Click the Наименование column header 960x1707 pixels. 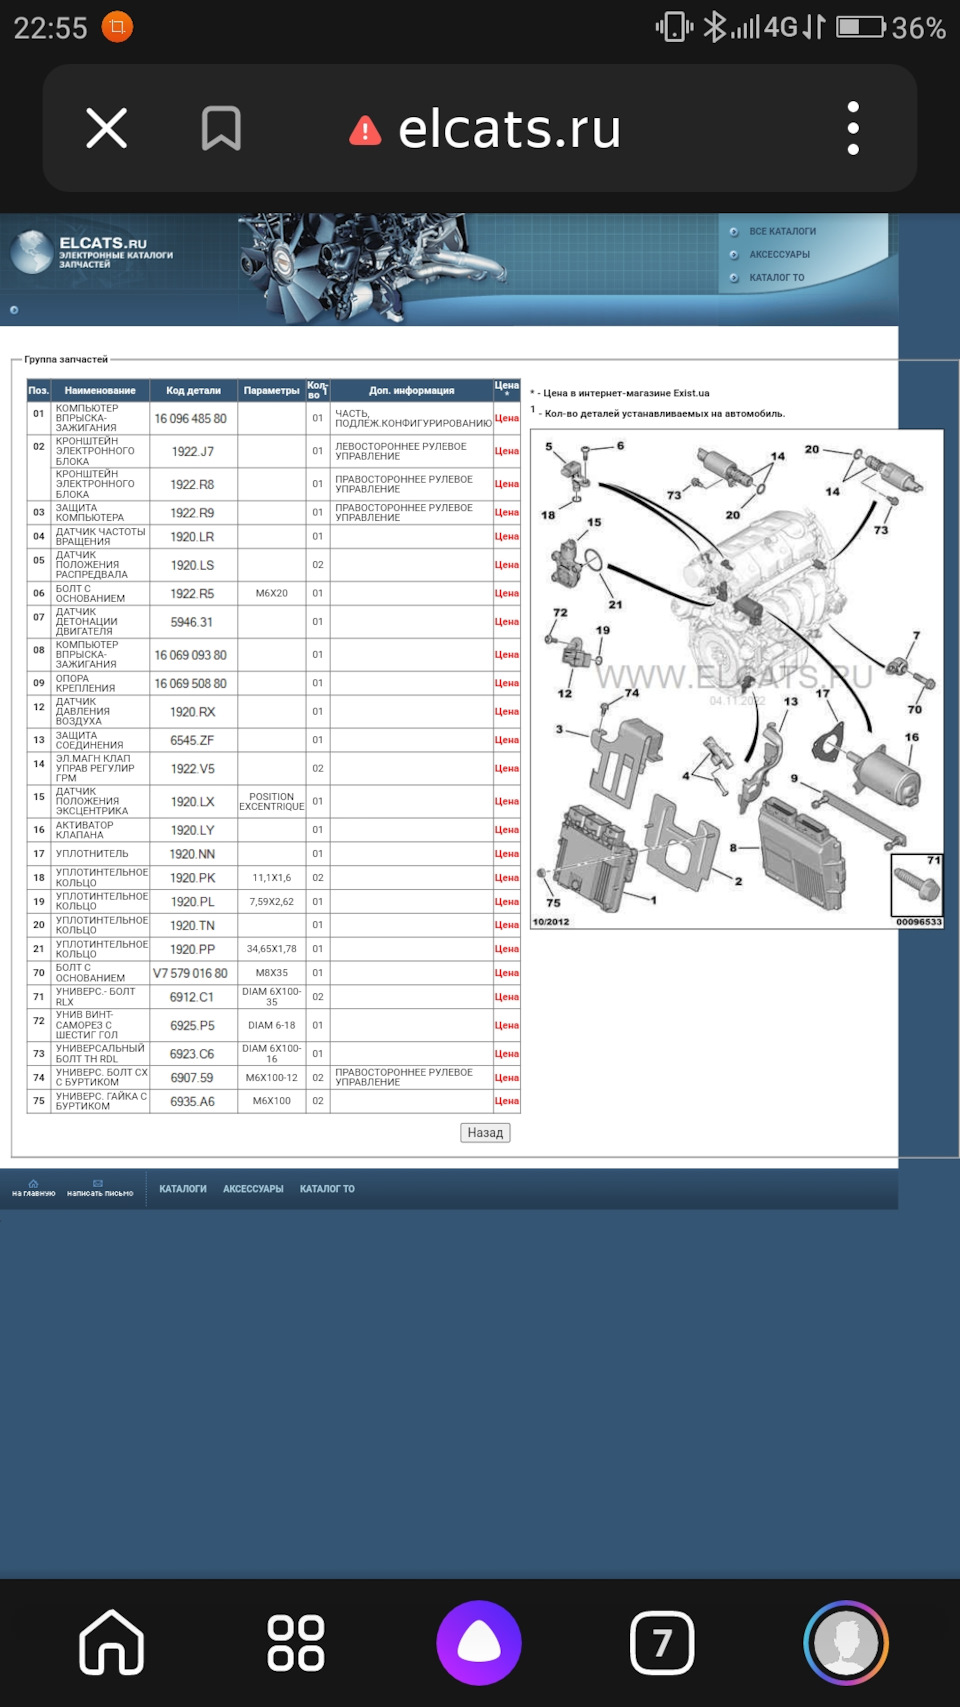click(x=100, y=391)
